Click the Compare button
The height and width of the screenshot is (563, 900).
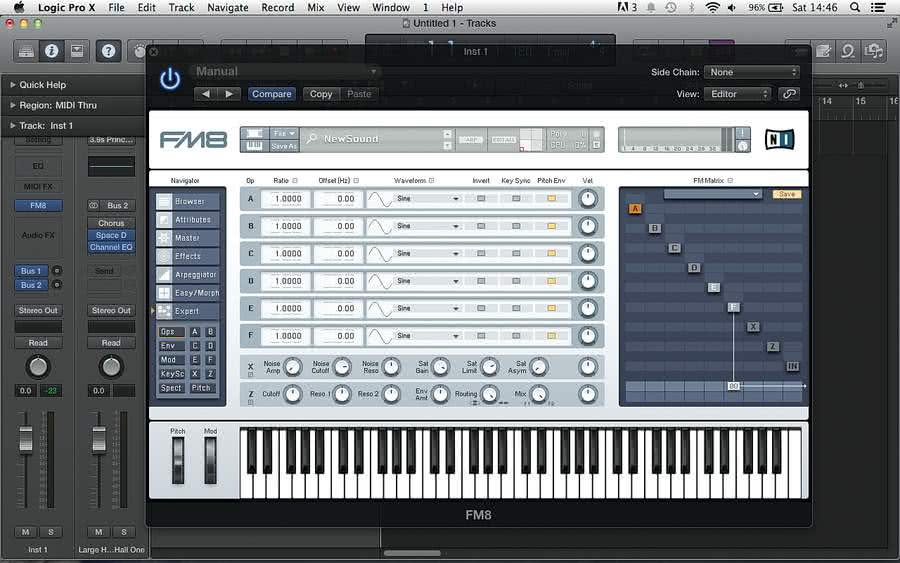[271, 94]
